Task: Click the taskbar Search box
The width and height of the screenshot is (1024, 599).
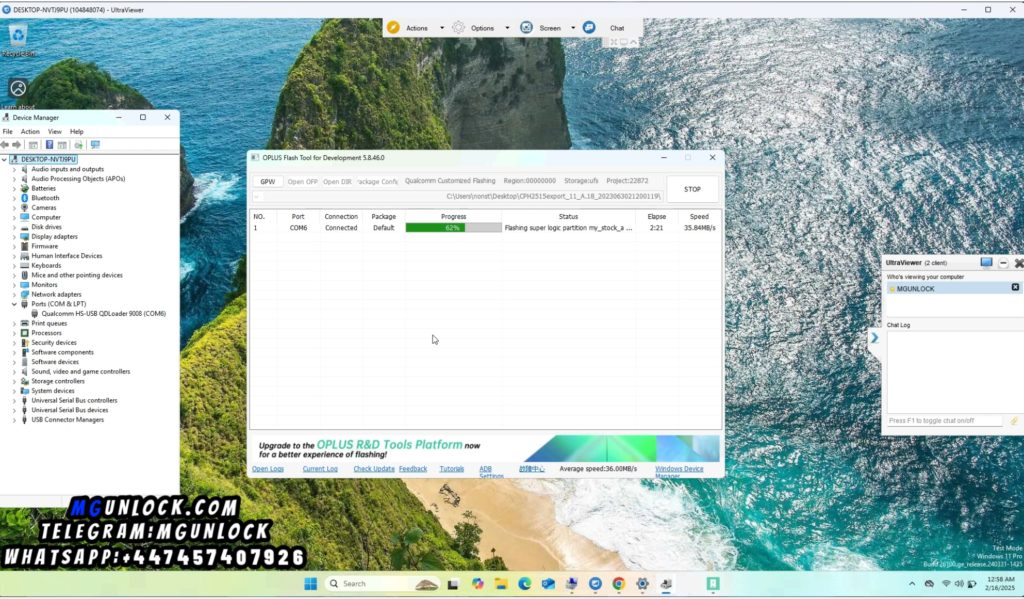Action: pyautogui.click(x=382, y=584)
